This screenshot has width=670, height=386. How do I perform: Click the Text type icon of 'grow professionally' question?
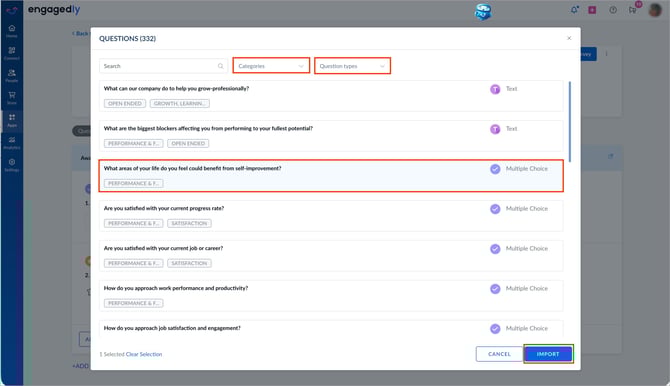(495, 89)
